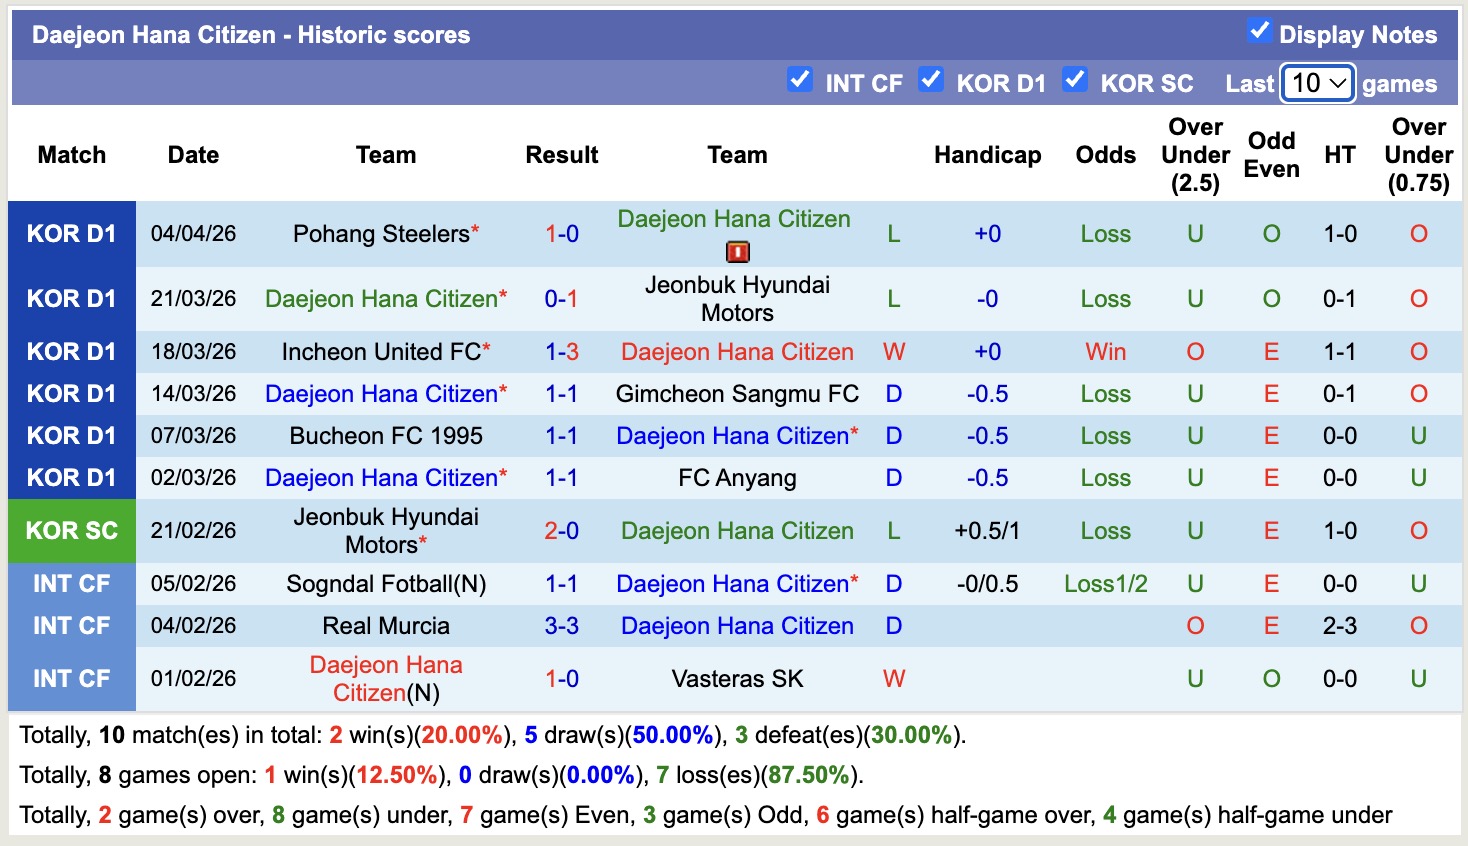The width and height of the screenshot is (1468, 846).
Task: Disable the INT CF filter checkbox
Action: (x=800, y=81)
